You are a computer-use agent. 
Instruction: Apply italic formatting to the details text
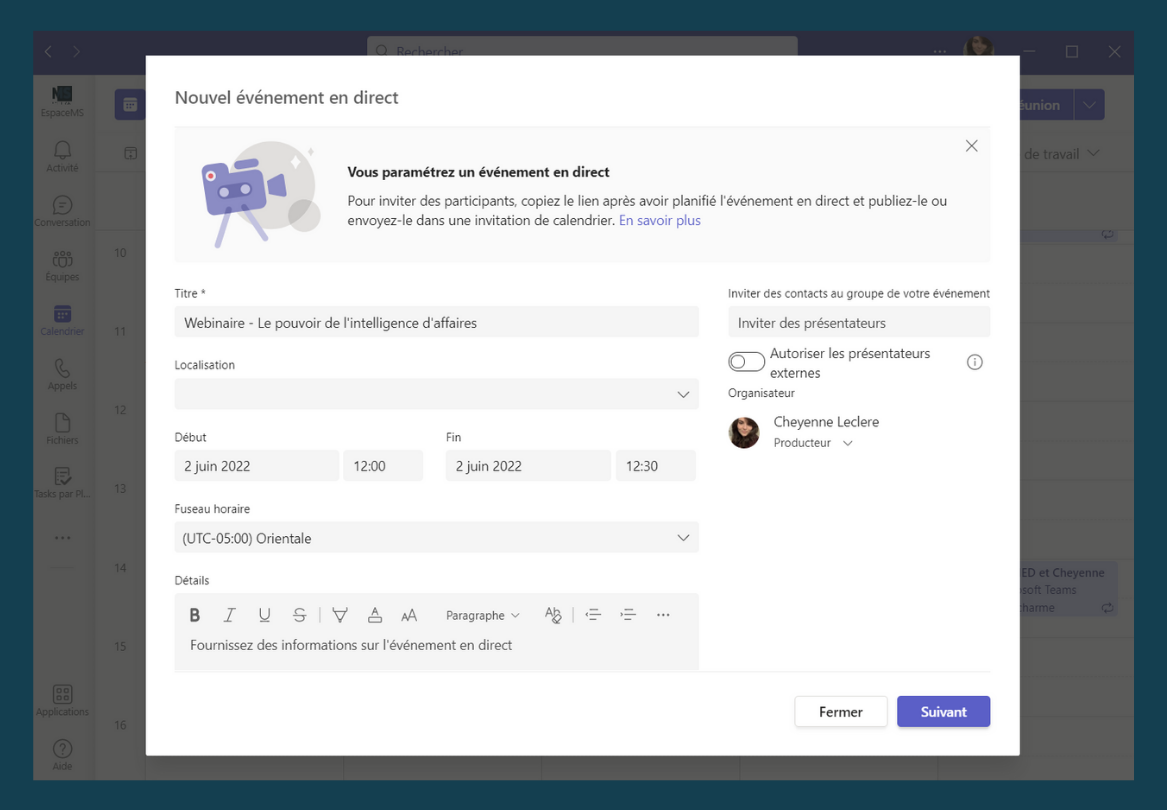[229, 614]
